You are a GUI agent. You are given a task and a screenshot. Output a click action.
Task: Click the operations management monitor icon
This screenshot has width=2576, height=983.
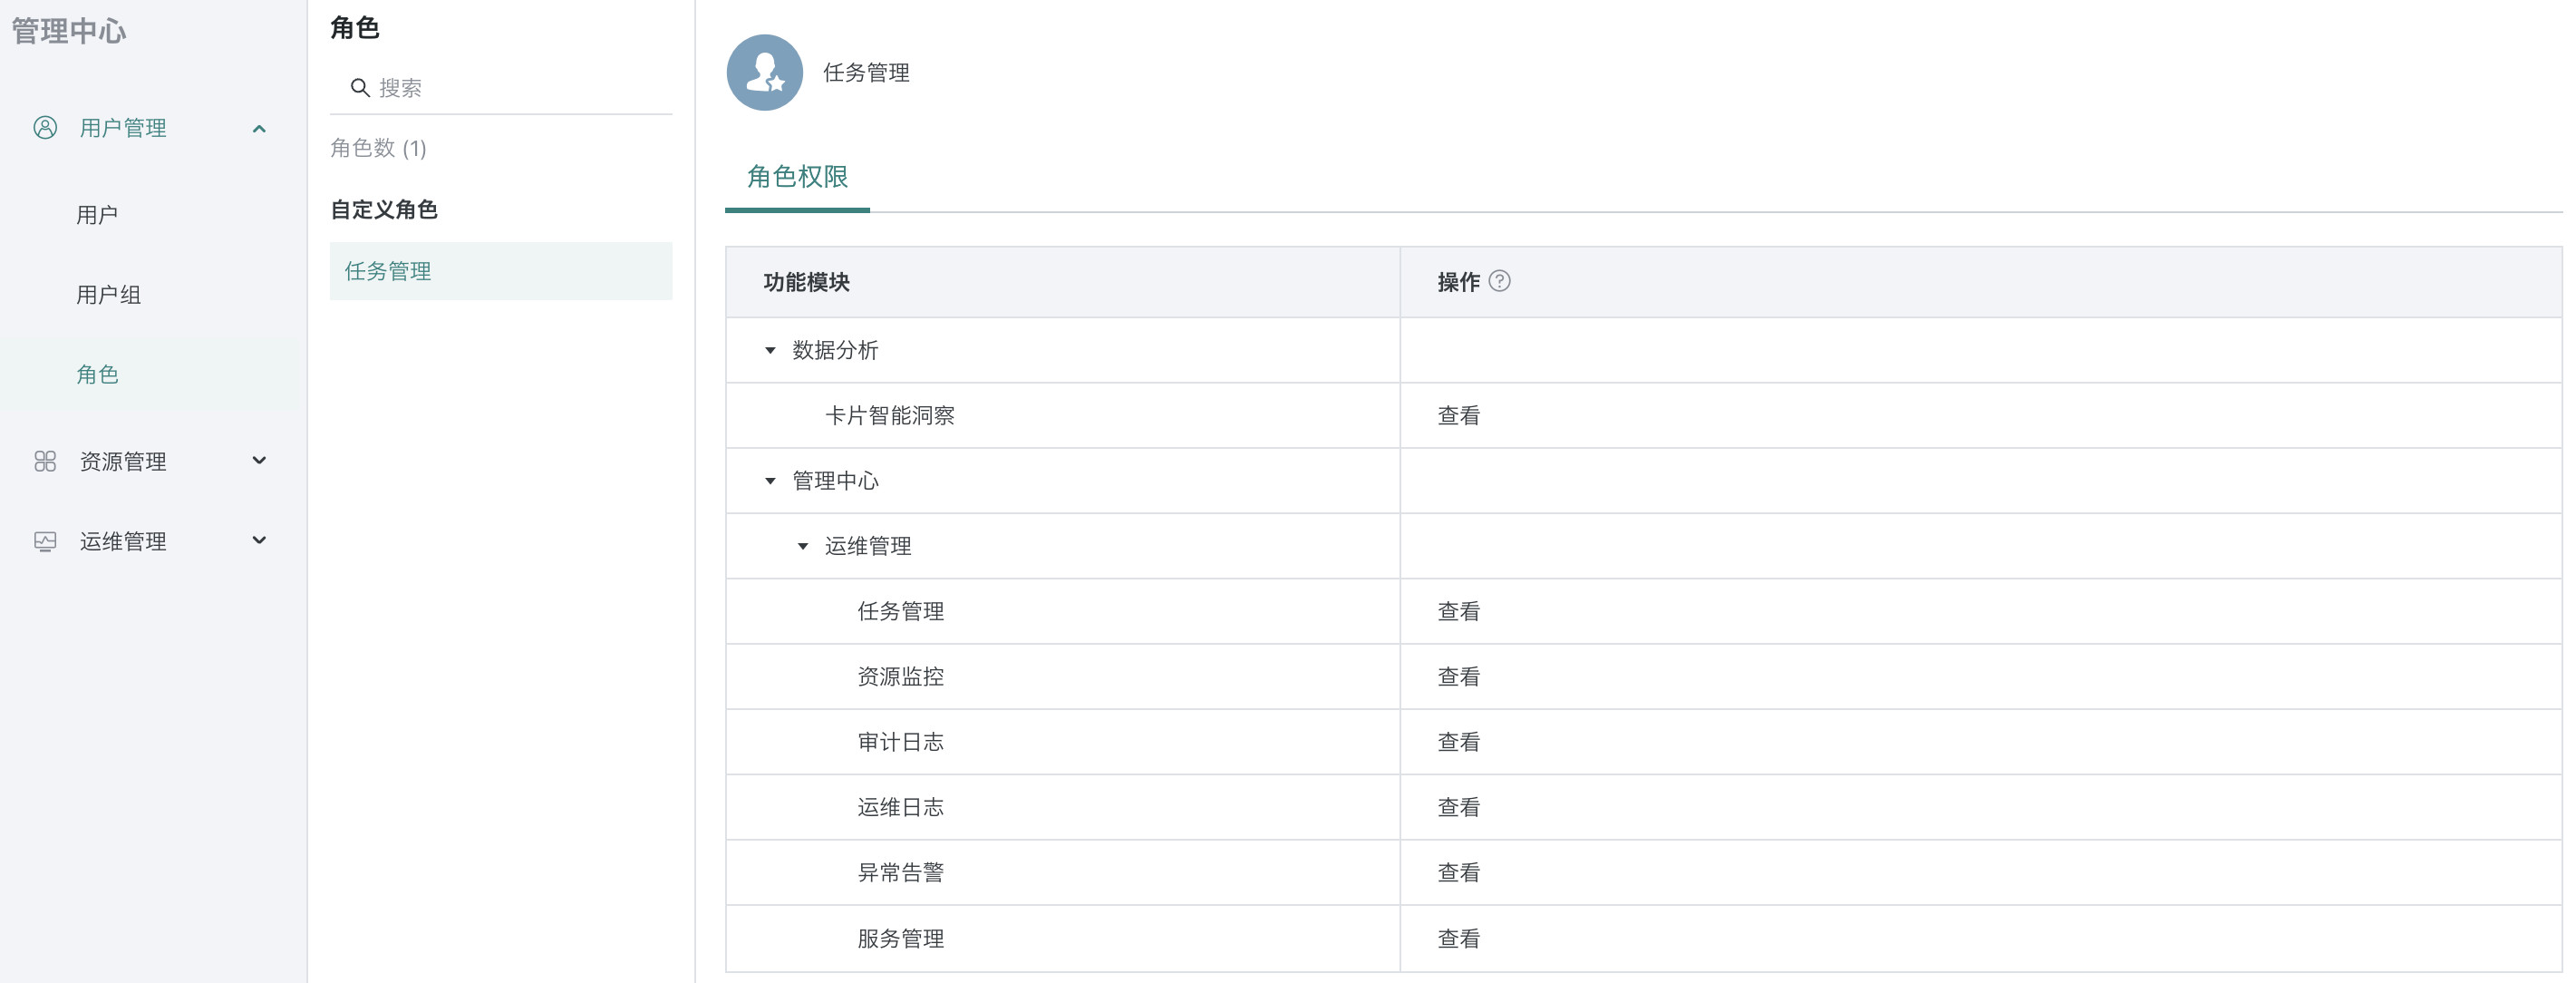click(45, 541)
